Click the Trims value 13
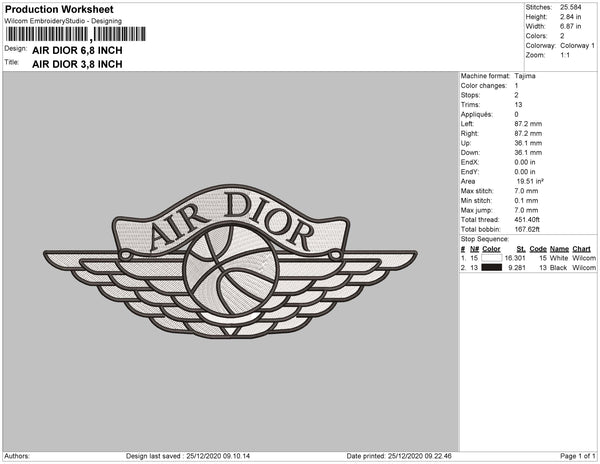Screen dimensions: 600x464 coord(518,105)
